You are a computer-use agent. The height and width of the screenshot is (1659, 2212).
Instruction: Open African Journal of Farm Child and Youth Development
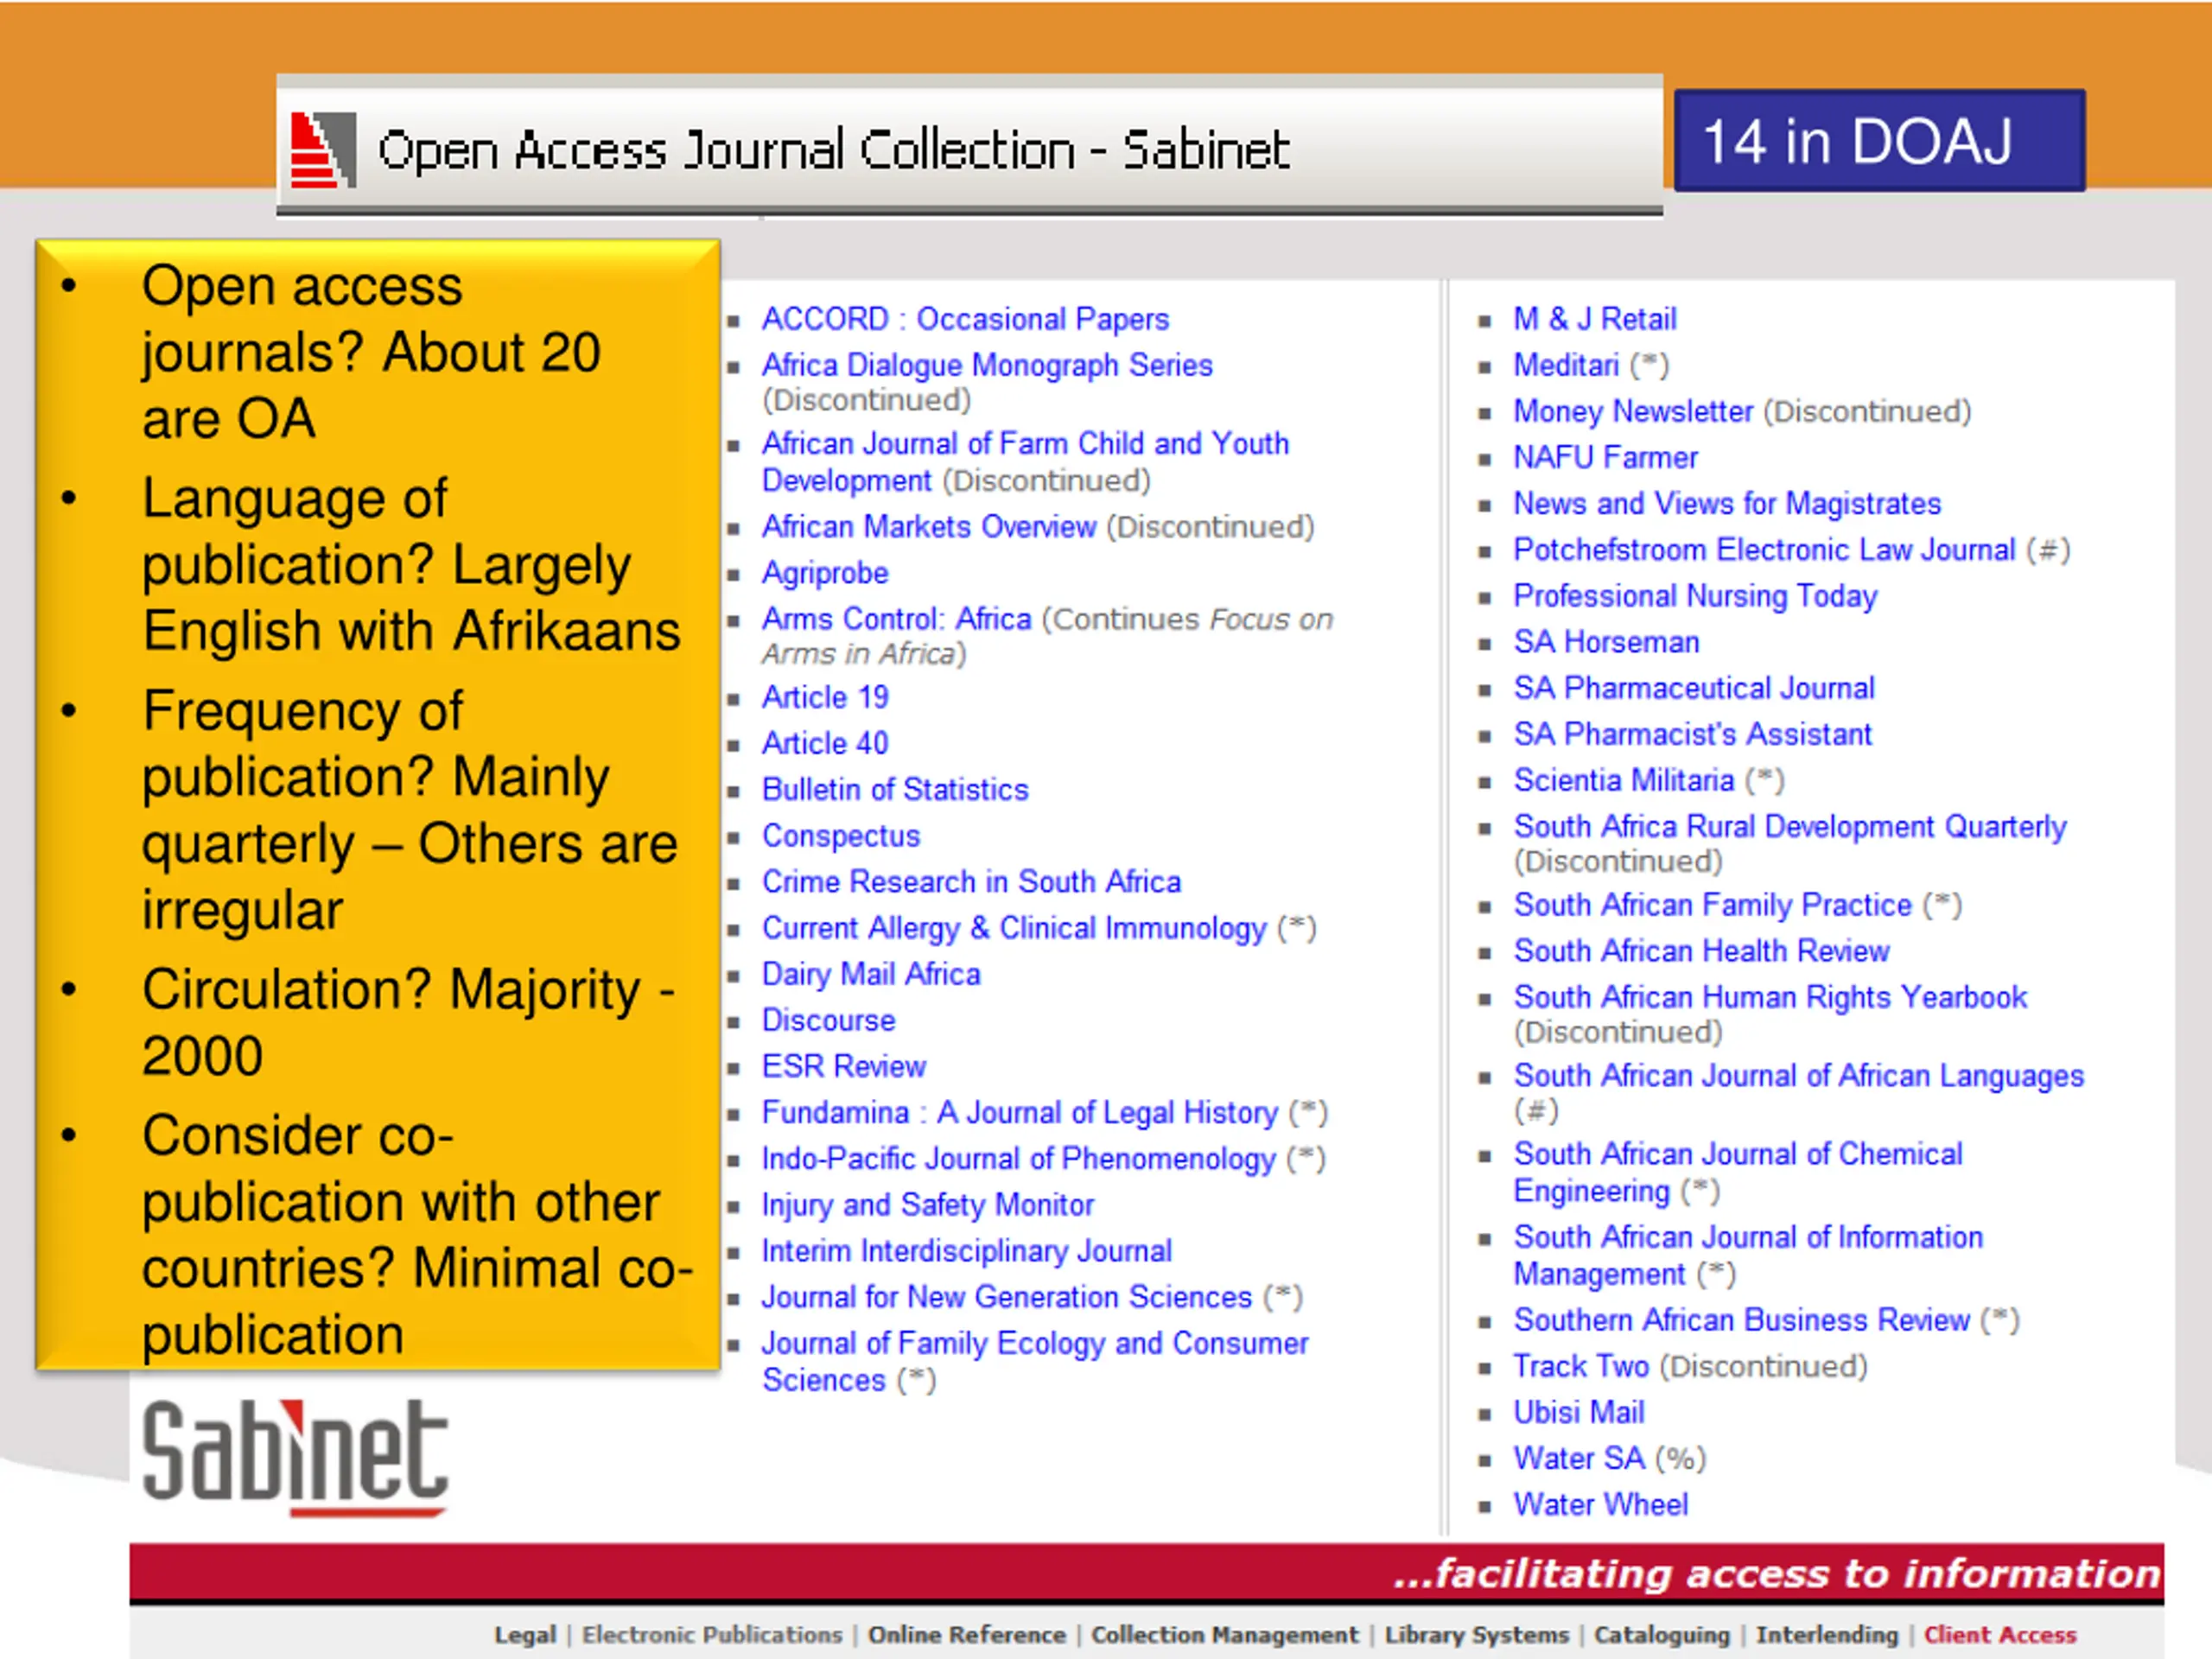[x=1025, y=462]
